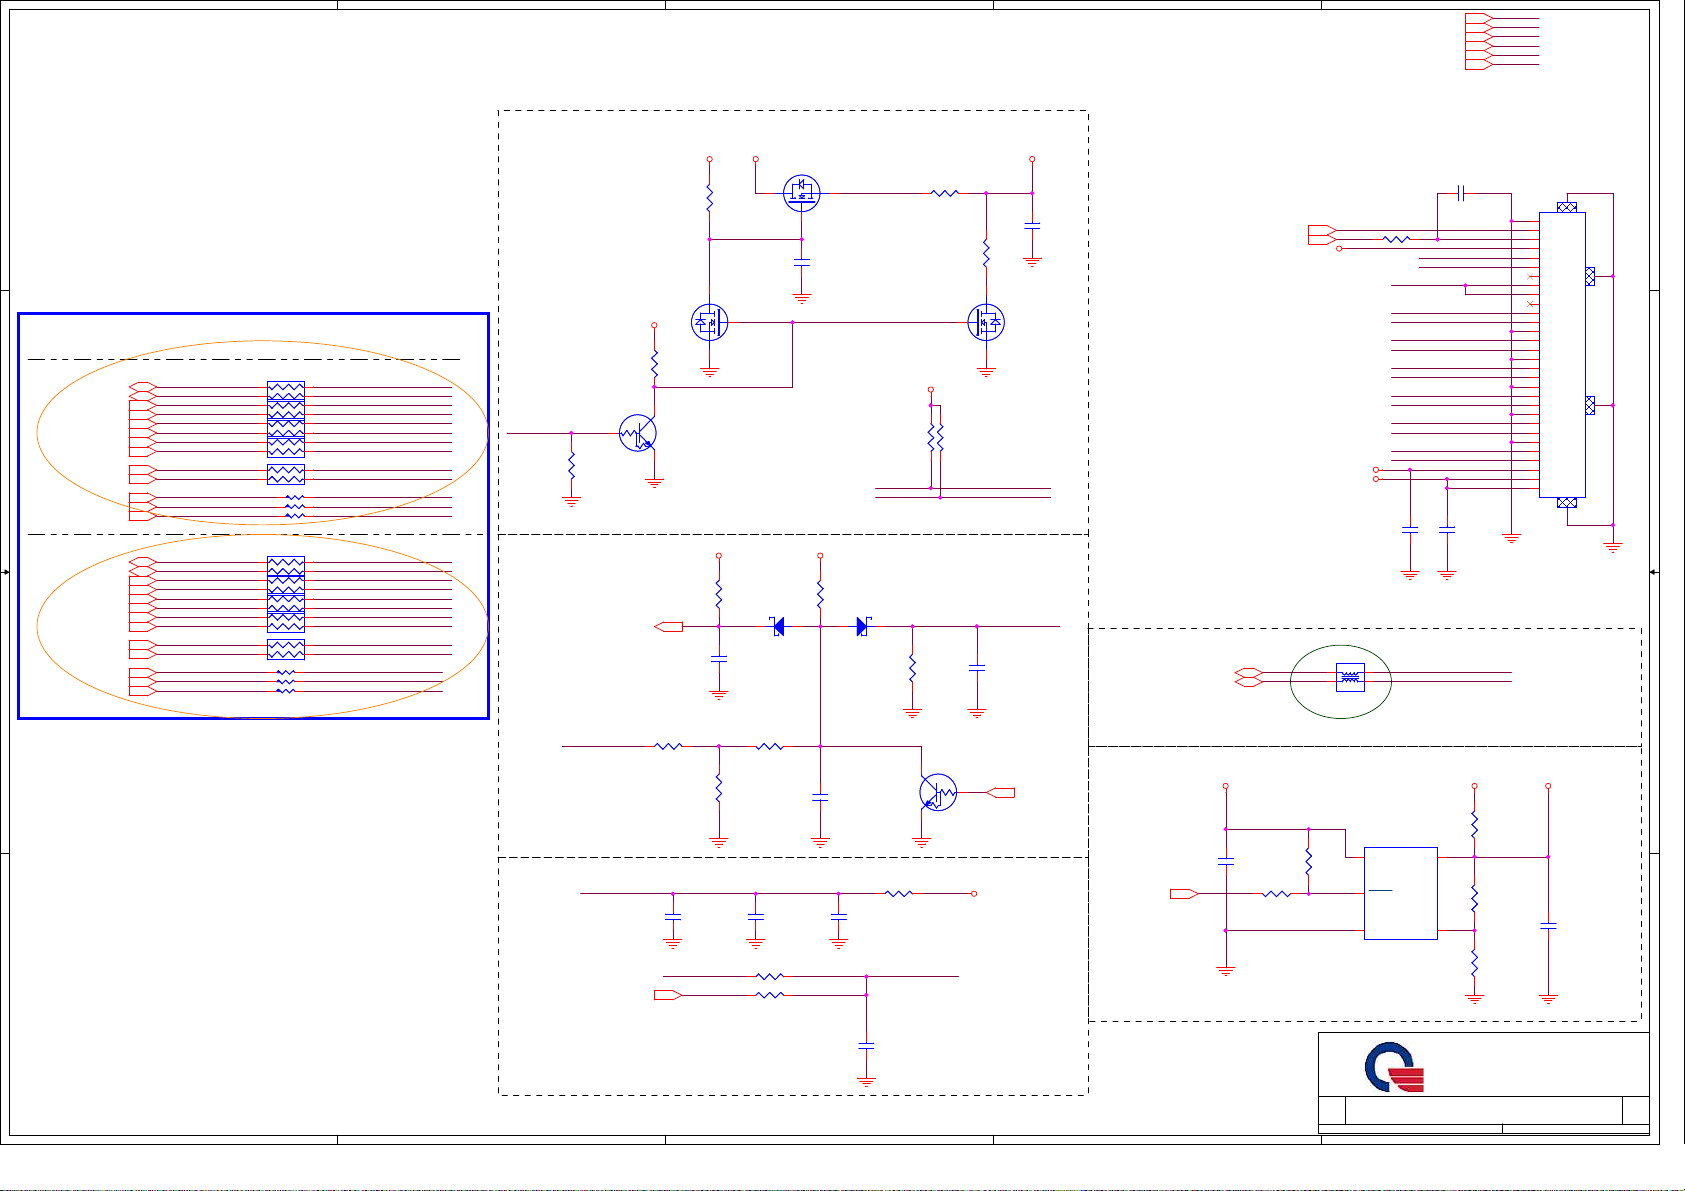
Task: Click the right grounded MOSFET in the top block
Action: coord(986,322)
